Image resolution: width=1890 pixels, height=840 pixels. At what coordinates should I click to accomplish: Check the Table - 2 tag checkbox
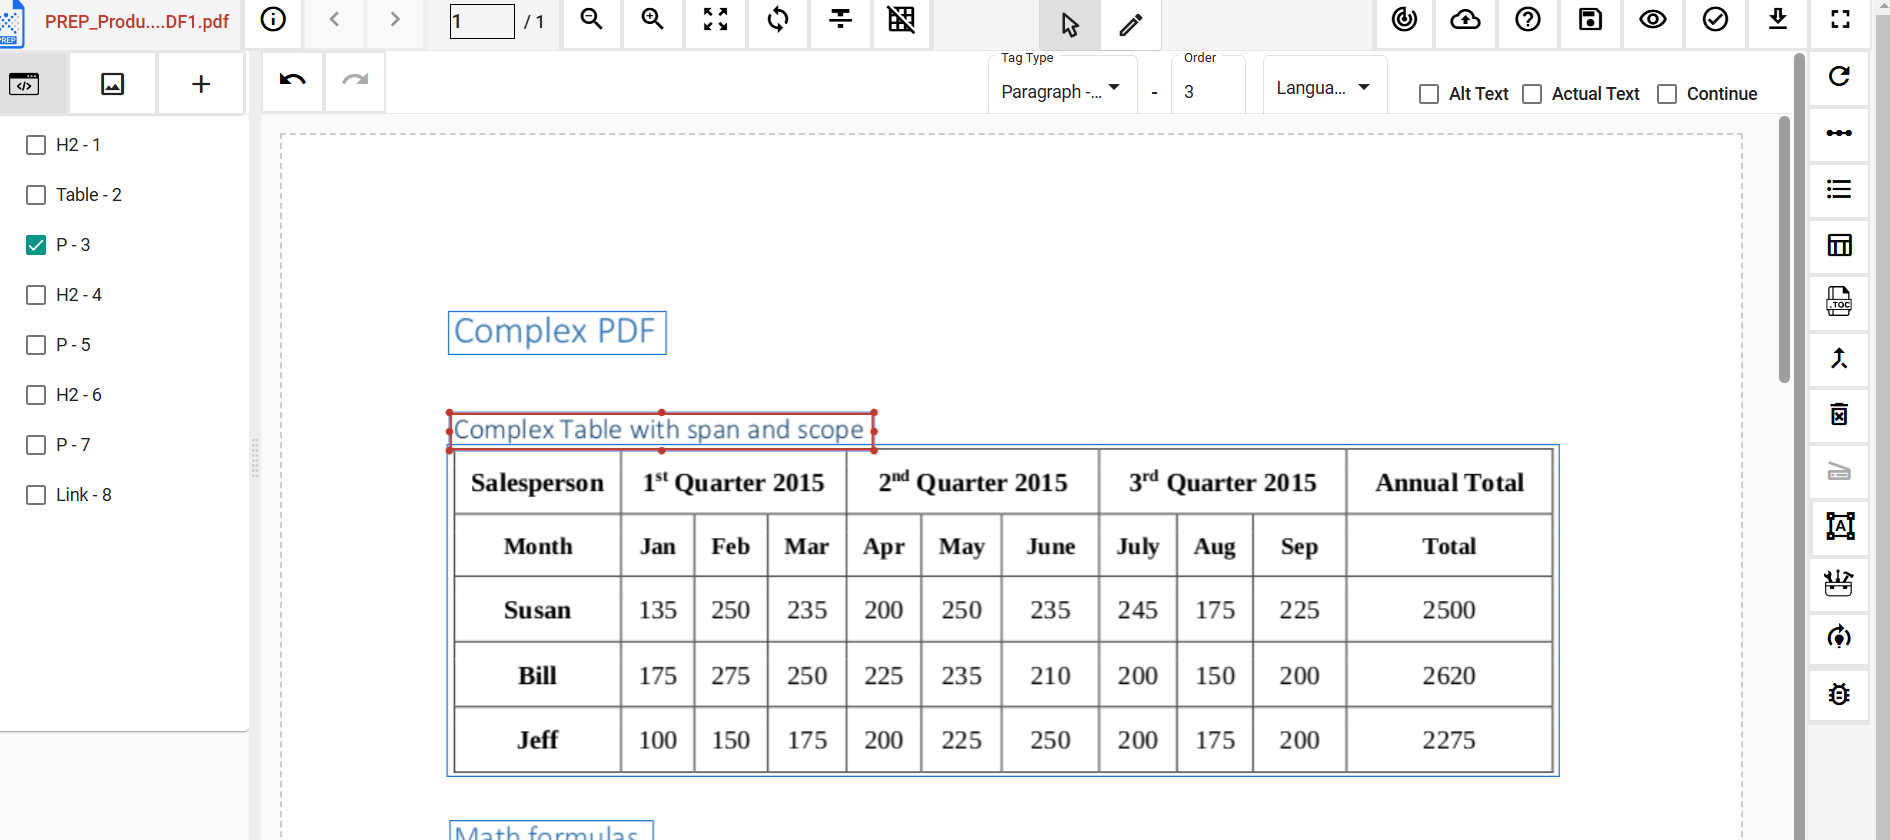36,195
